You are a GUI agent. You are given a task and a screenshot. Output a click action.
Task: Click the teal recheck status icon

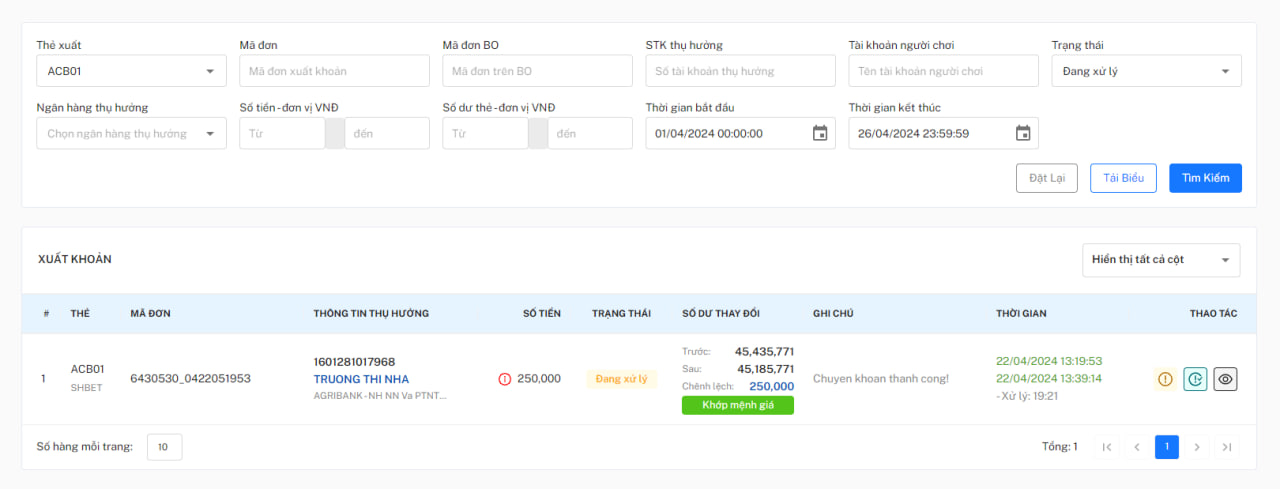(1195, 379)
